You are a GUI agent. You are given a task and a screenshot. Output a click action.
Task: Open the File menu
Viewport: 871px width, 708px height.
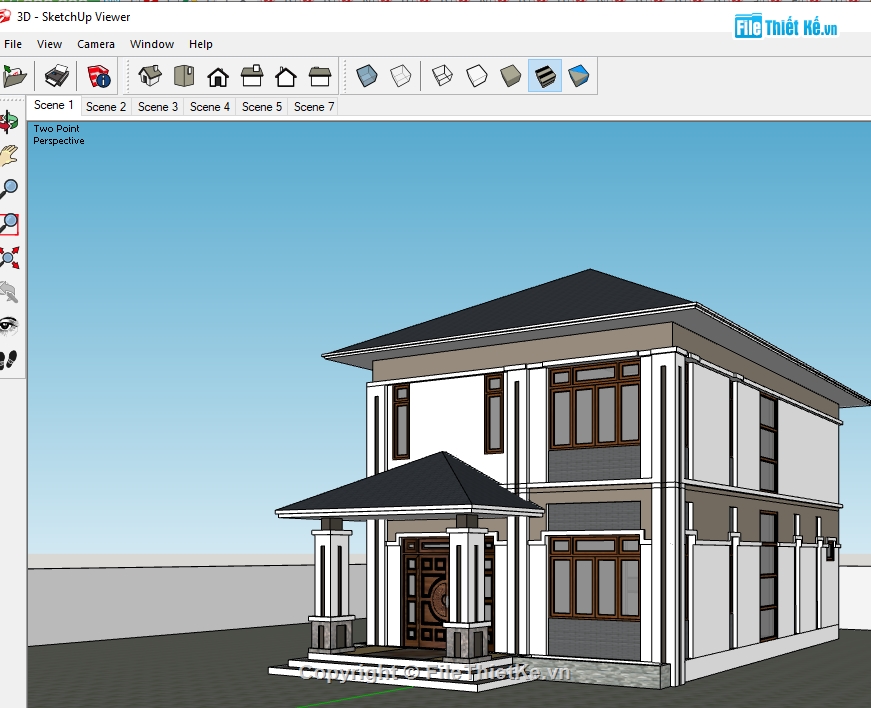(x=13, y=44)
